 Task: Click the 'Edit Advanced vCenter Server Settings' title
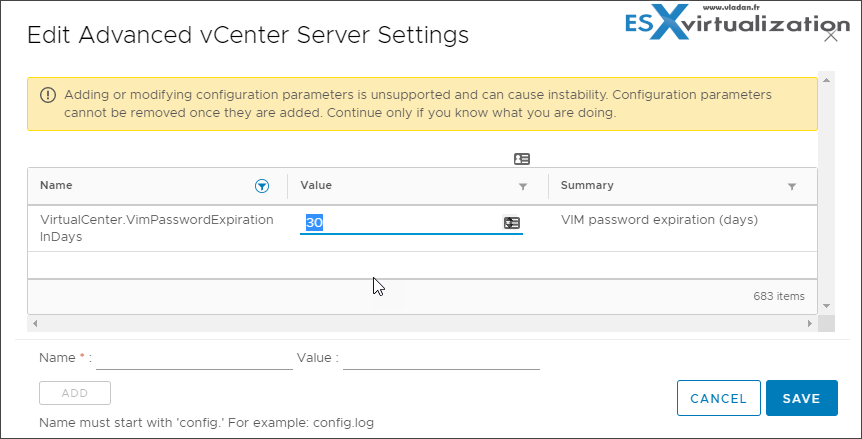pyautogui.click(x=248, y=35)
